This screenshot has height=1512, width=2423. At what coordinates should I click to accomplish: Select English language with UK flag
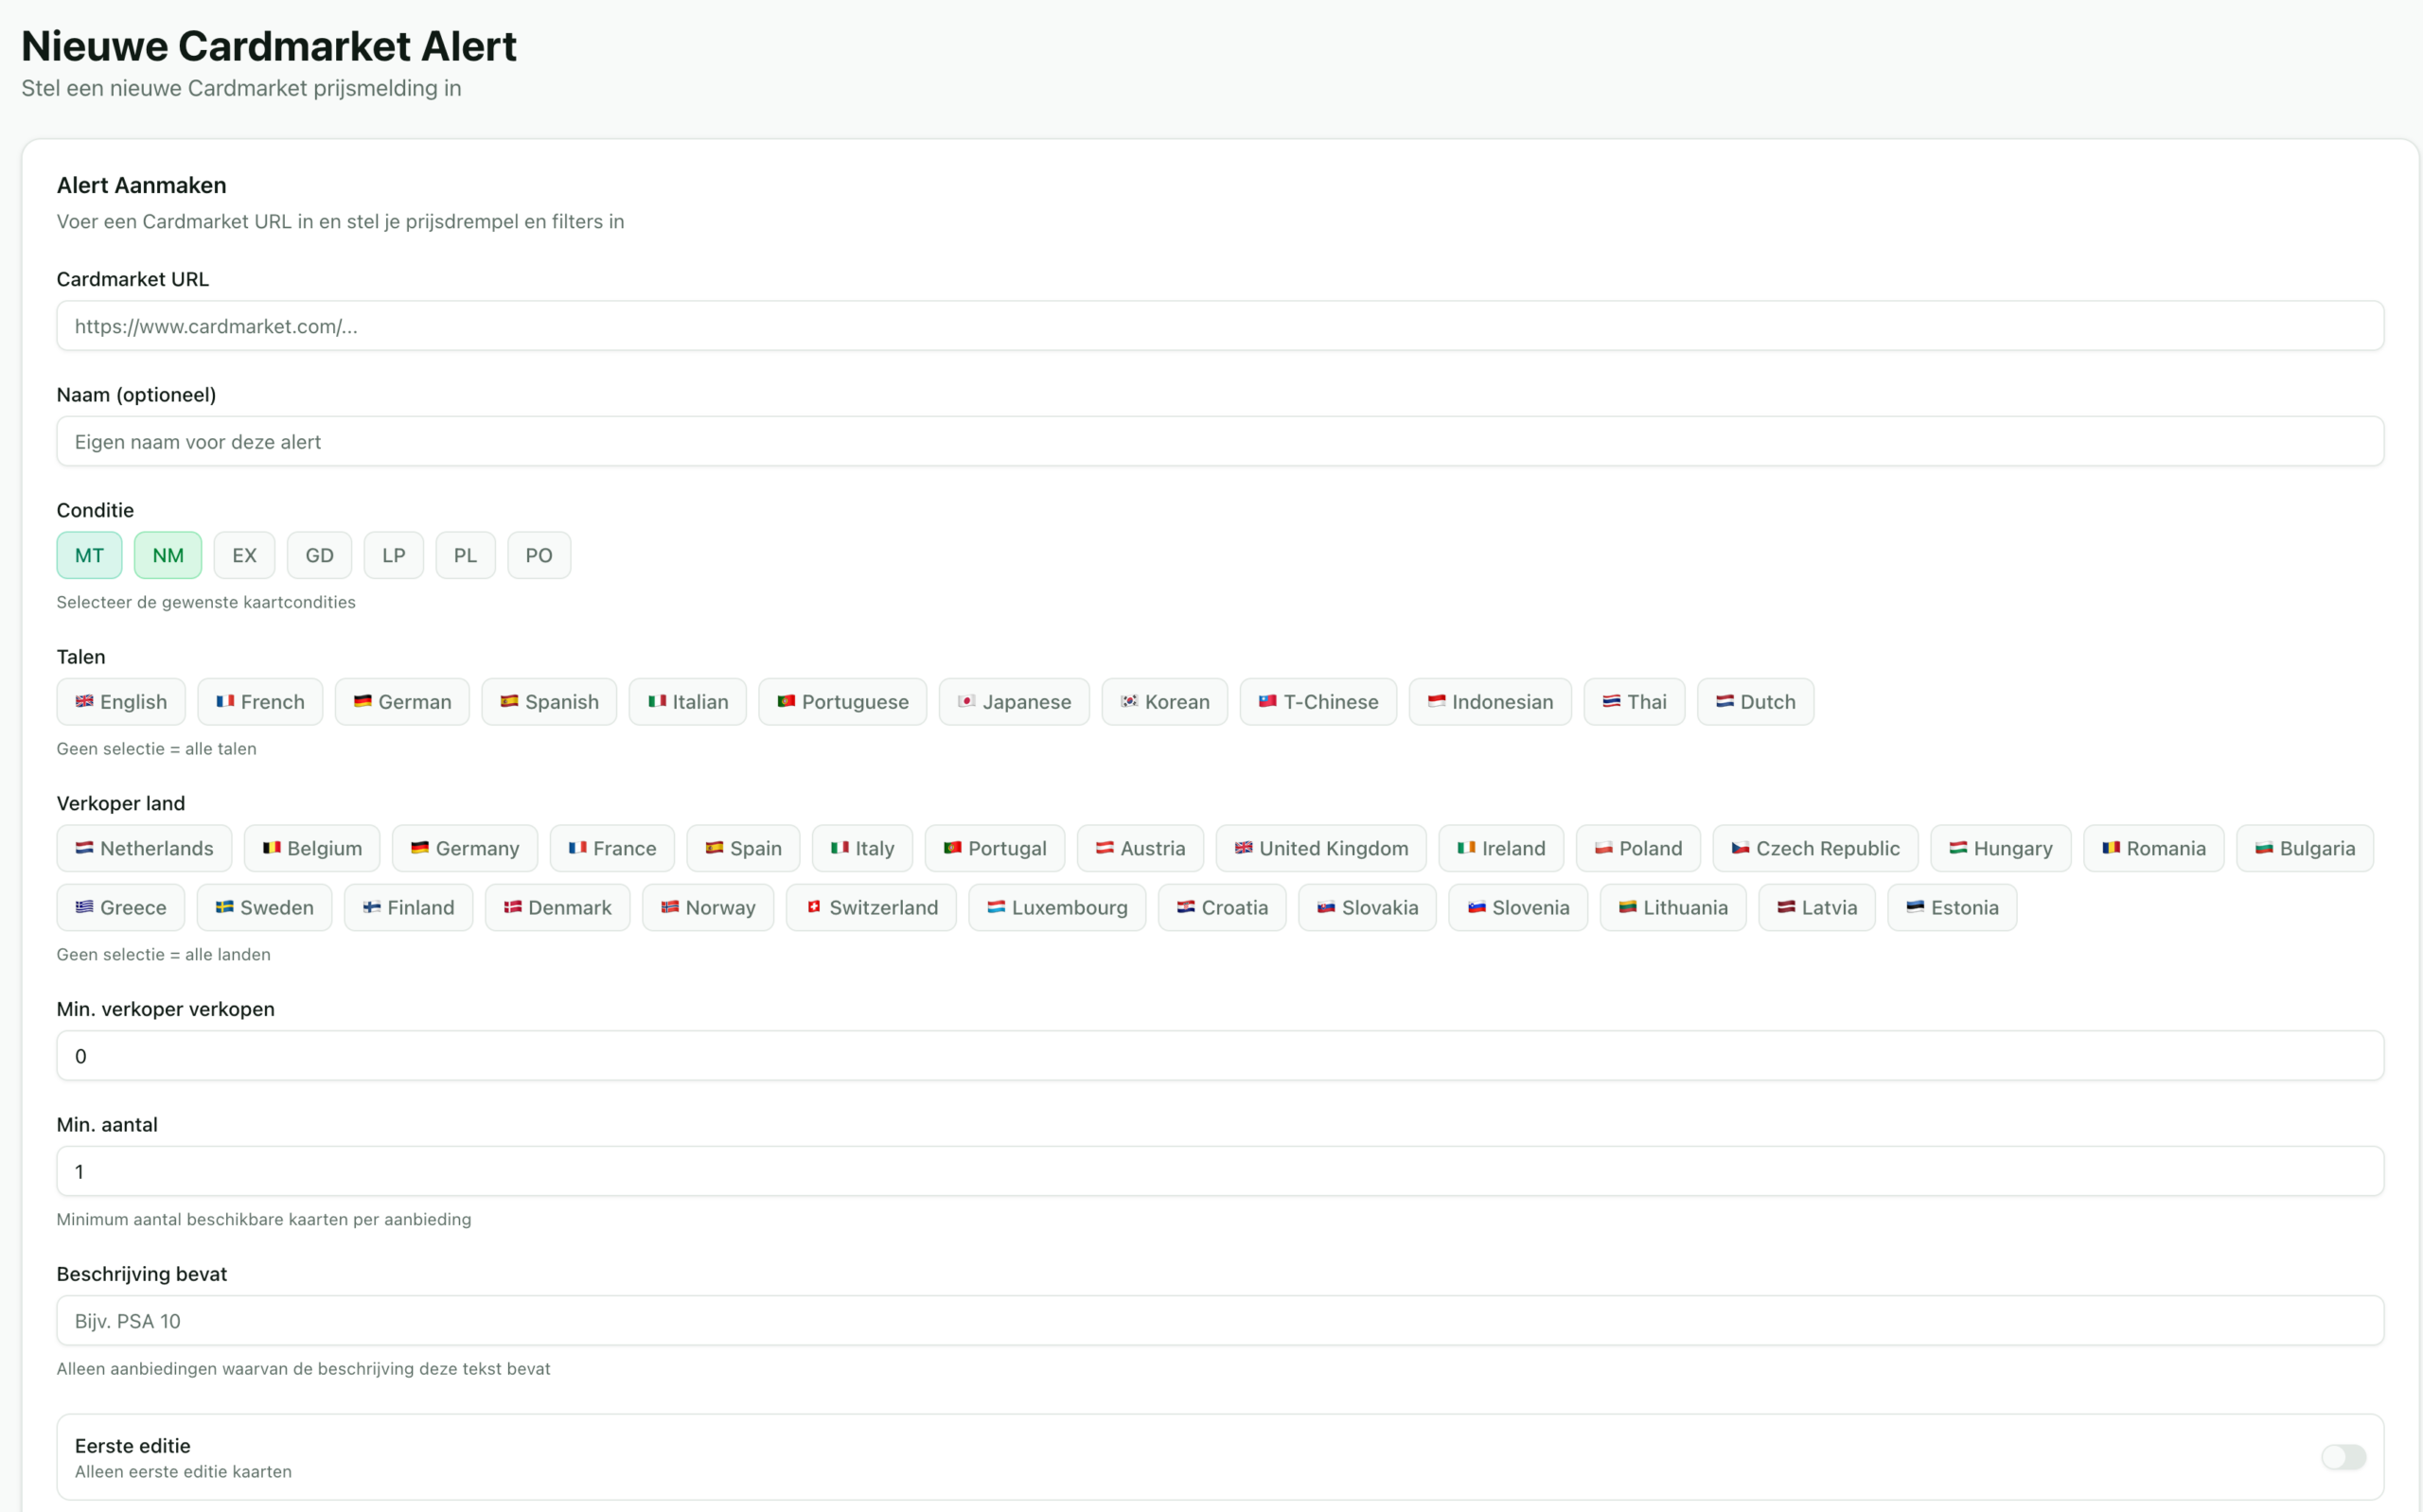click(121, 702)
